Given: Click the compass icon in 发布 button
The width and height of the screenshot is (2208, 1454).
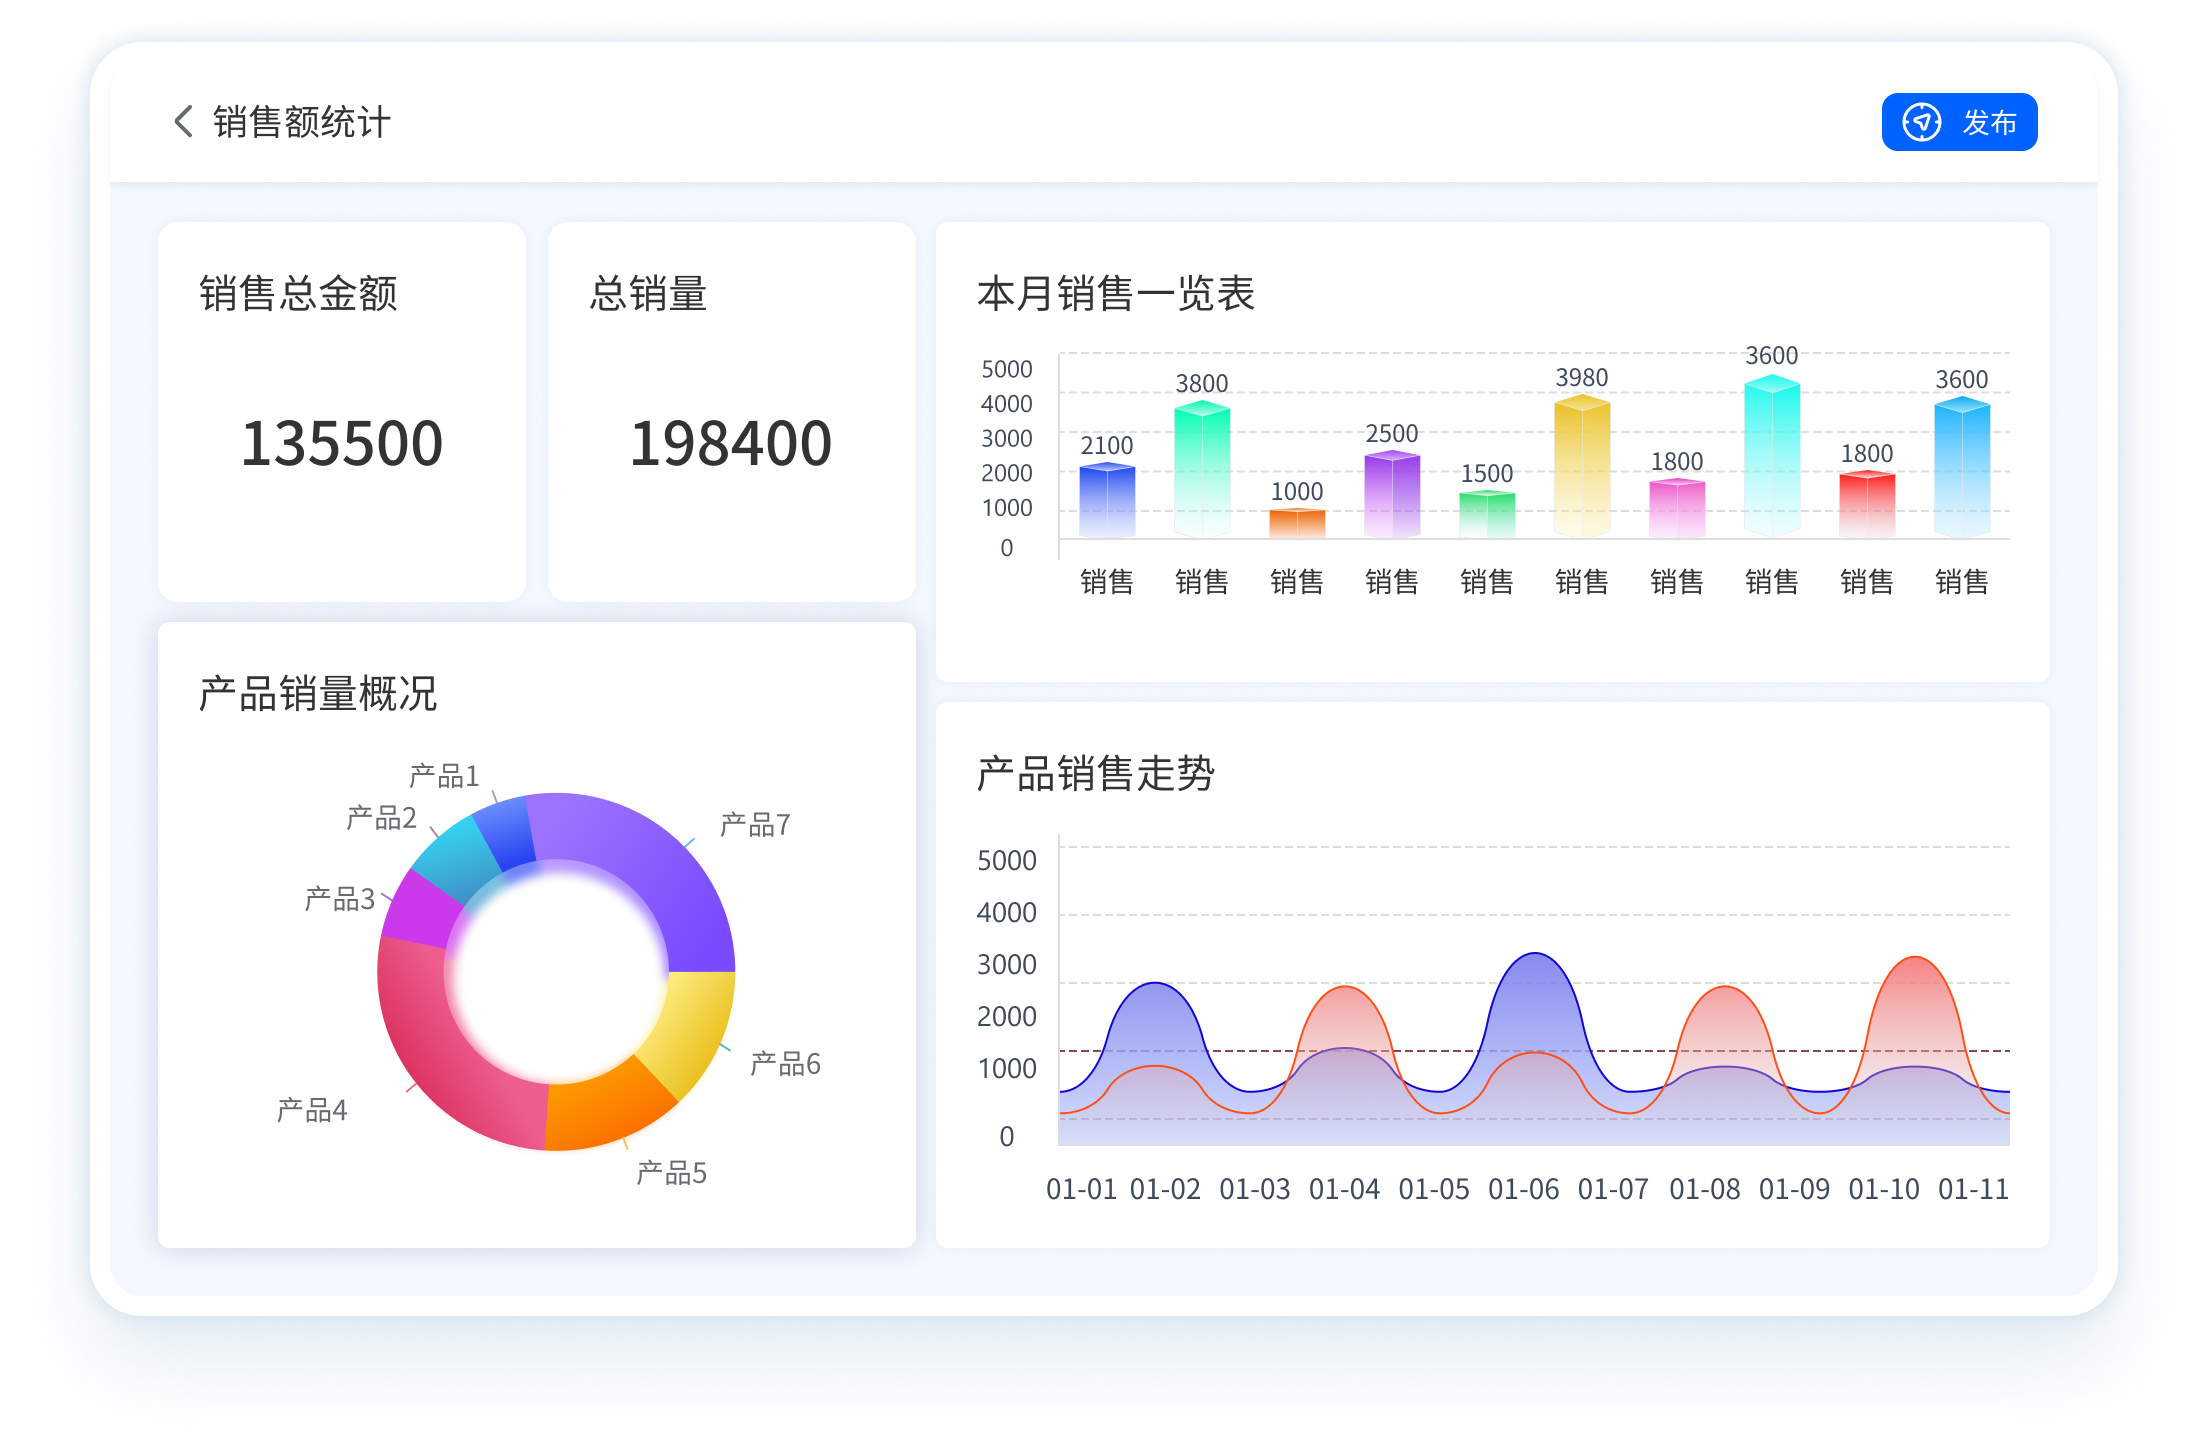Looking at the screenshot, I should [x=1921, y=123].
